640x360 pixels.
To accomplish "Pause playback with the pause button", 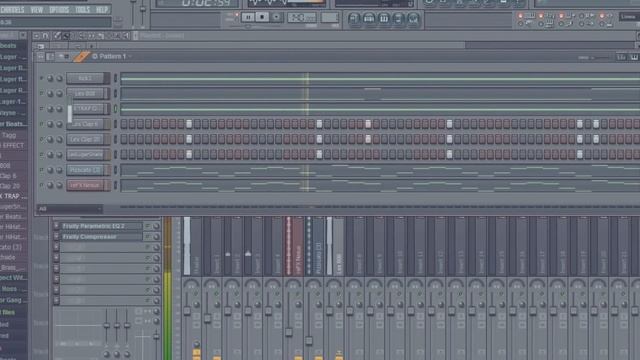I will click(248, 17).
